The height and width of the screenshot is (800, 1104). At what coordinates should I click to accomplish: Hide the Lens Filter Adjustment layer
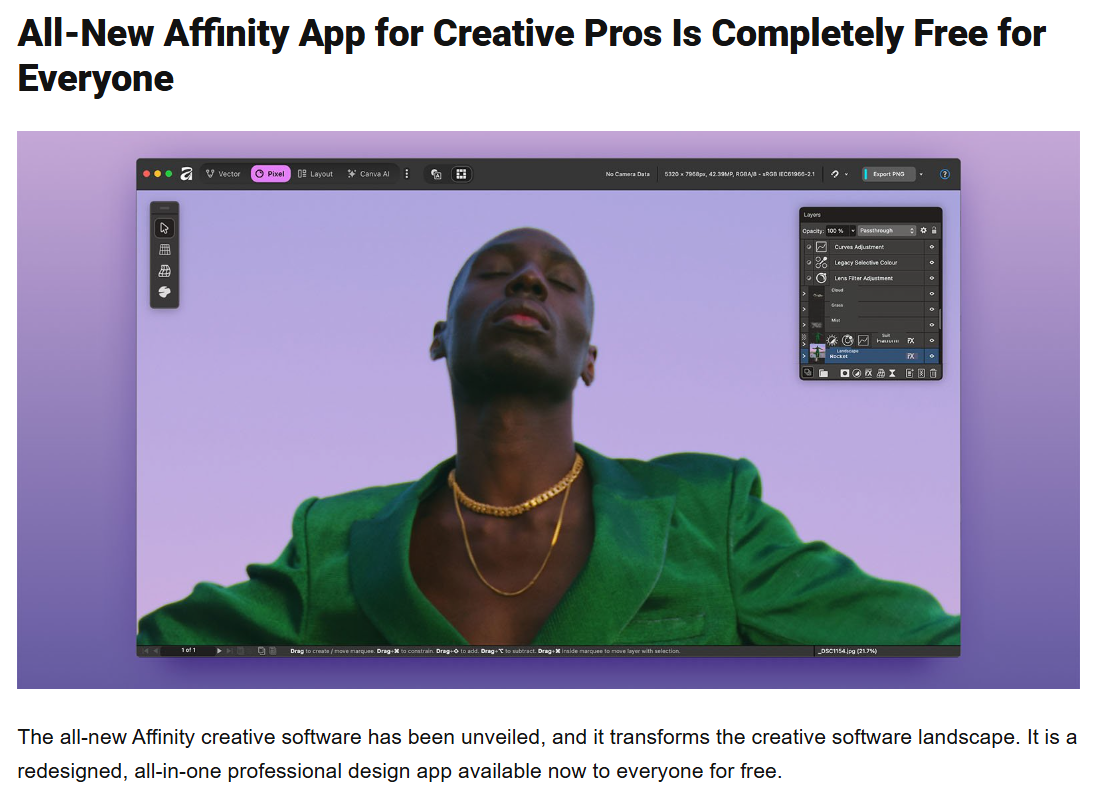click(931, 278)
